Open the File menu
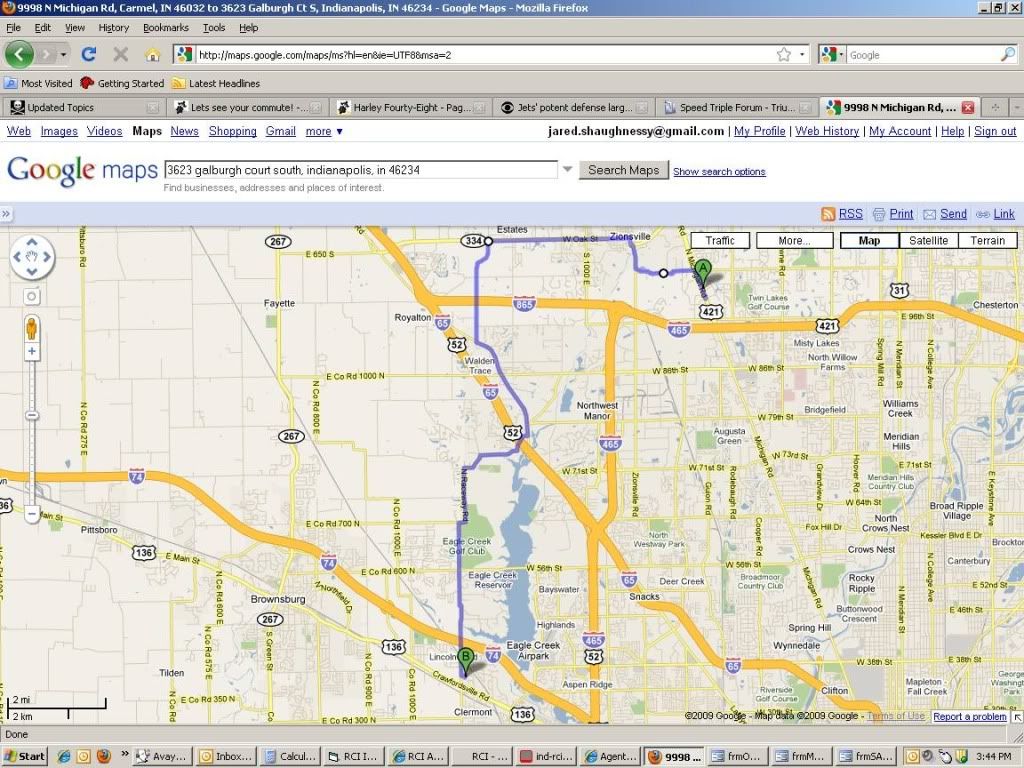1024x768 pixels. (13, 27)
